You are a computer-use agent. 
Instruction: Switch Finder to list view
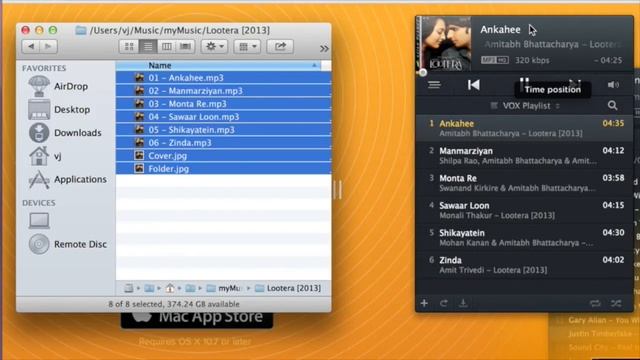(x=148, y=47)
